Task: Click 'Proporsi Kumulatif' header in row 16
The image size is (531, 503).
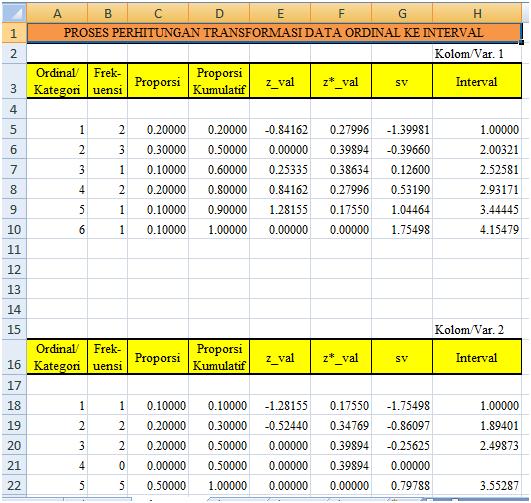Action: (219, 357)
